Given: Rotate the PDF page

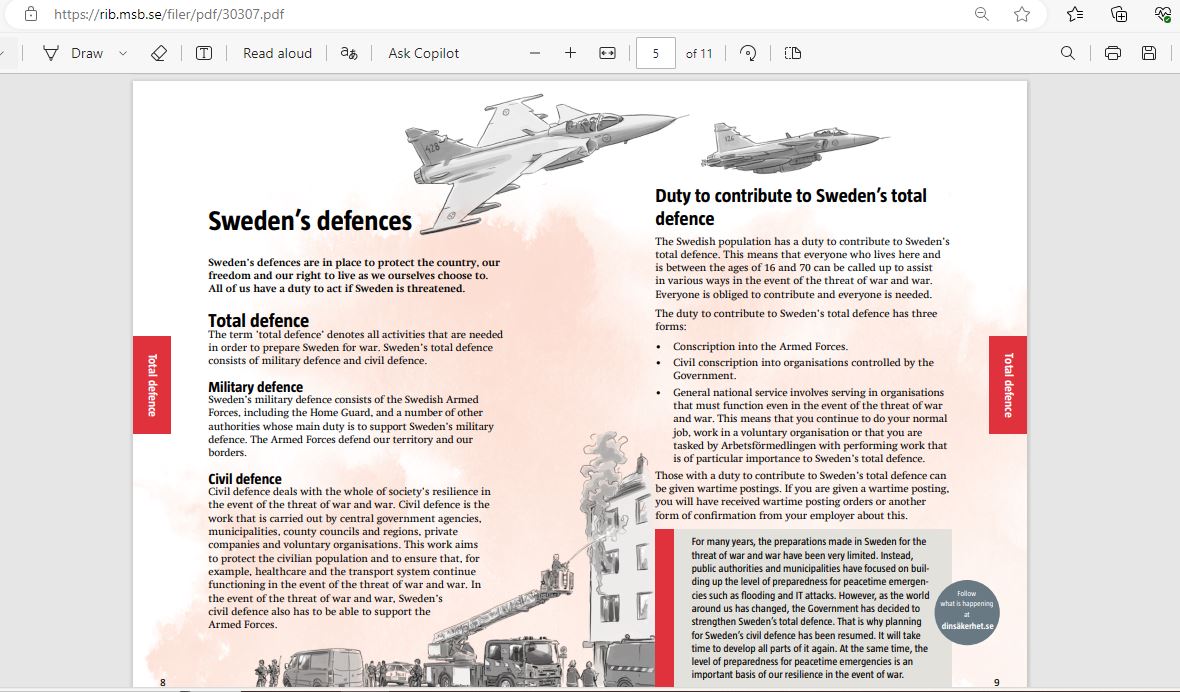Looking at the screenshot, I should point(748,53).
